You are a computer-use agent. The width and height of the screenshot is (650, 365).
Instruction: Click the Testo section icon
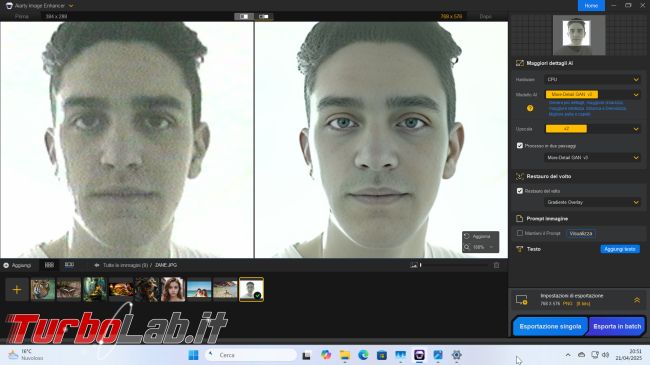click(519, 249)
